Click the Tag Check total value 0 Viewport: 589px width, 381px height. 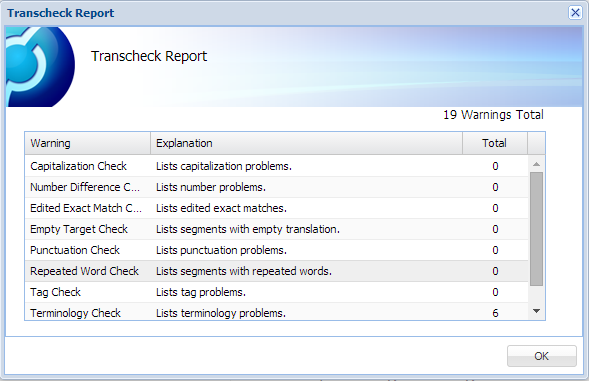pyautogui.click(x=495, y=292)
